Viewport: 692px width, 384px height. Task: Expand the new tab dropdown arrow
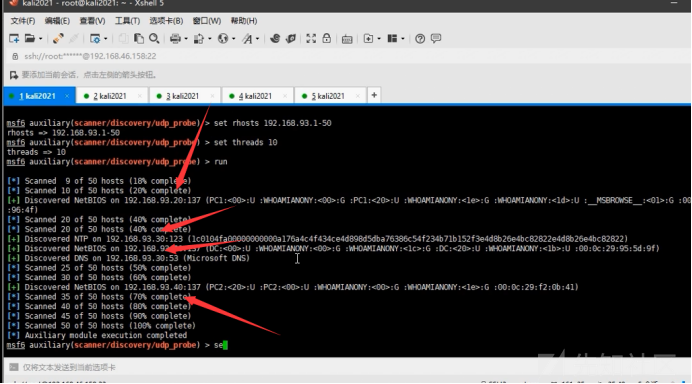click(379, 39)
